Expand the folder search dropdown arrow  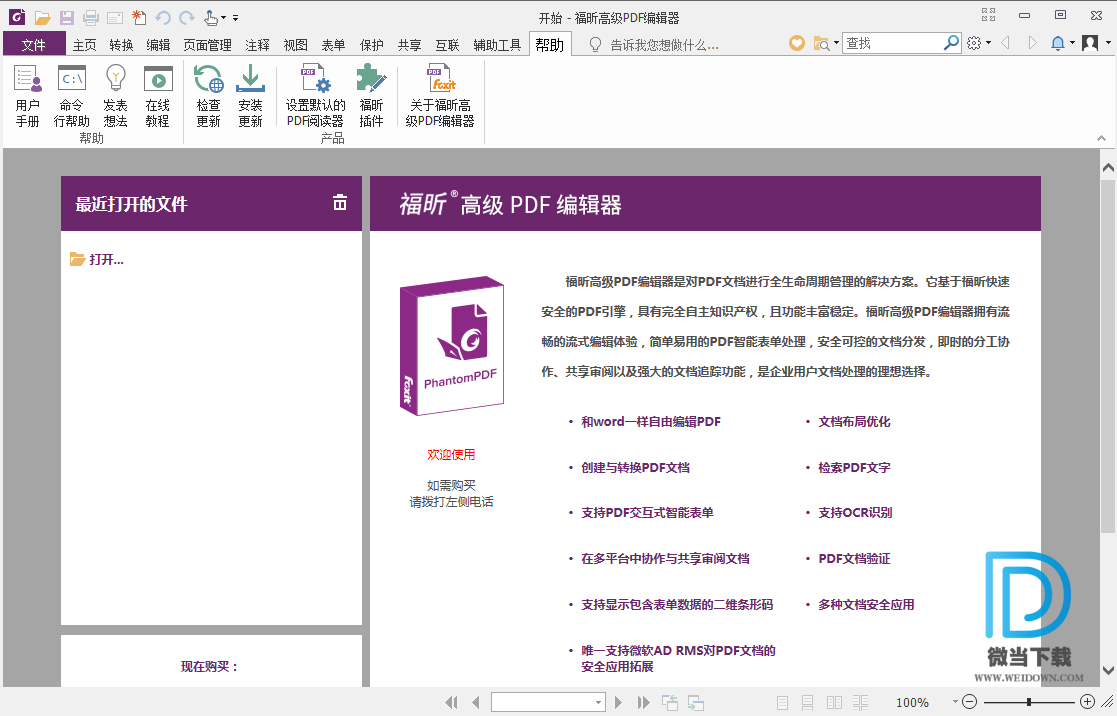click(x=836, y=43)
